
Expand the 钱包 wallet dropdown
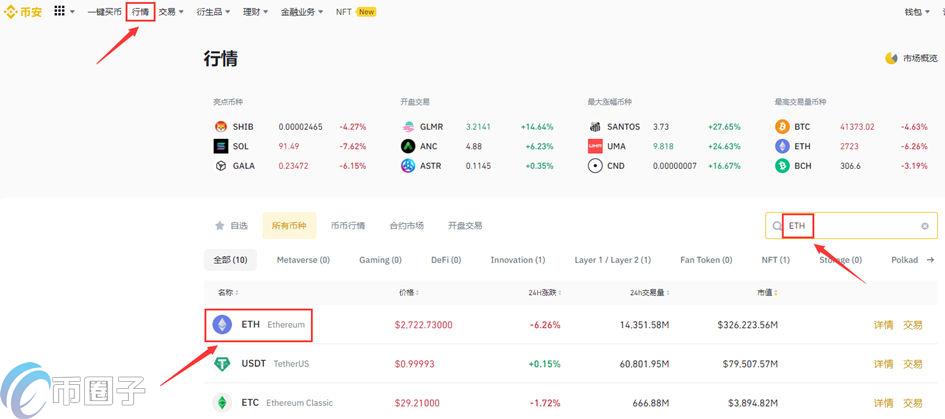(926, 11)
